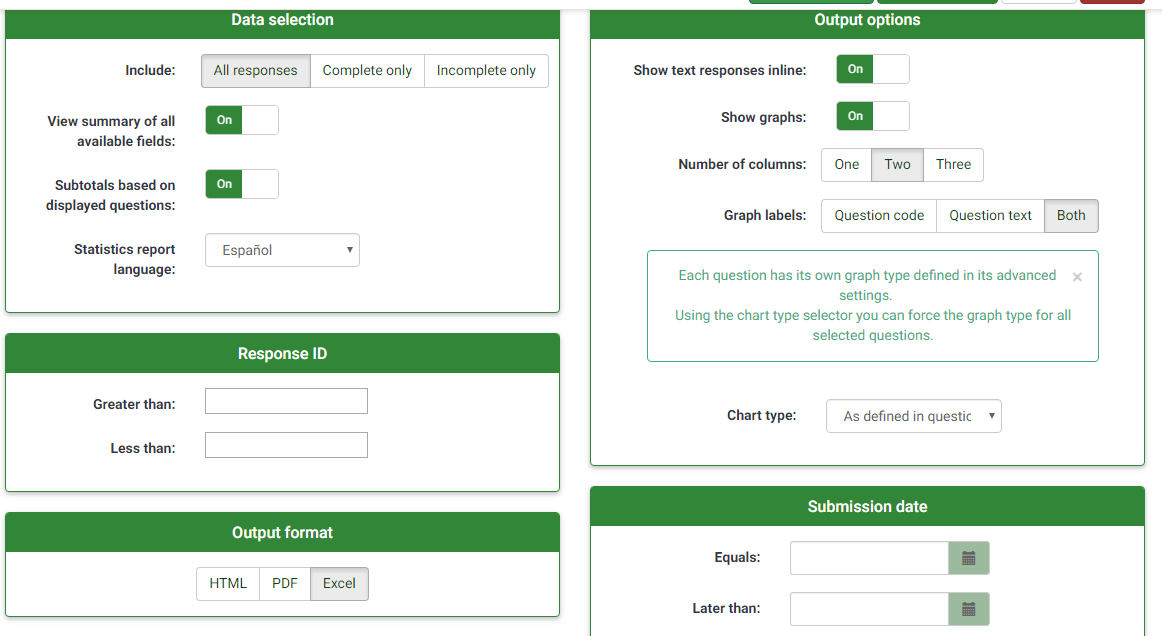
Task: Toggle Subtotals based on displayed questions
Action: [241, 184]
